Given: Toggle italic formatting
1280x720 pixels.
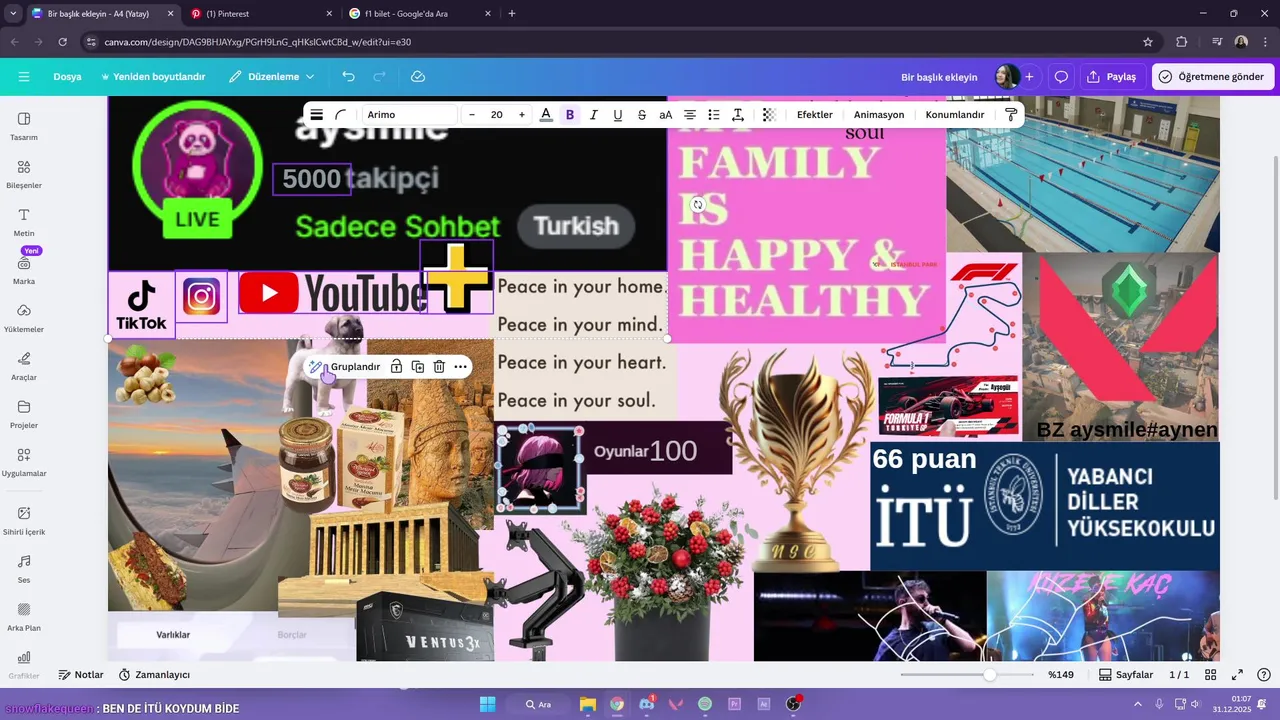Looking at the screenshot, I should [x=594, y=115].
